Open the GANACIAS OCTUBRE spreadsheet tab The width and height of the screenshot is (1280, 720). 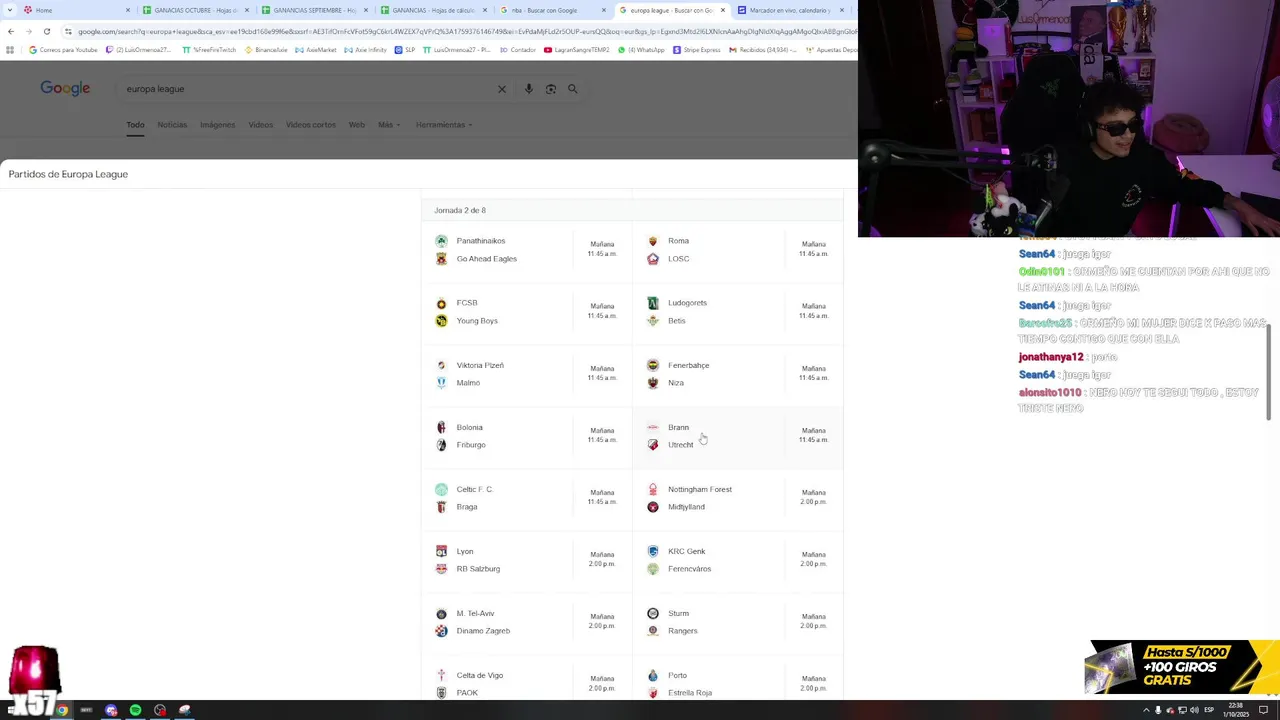[x=194, y=10]
